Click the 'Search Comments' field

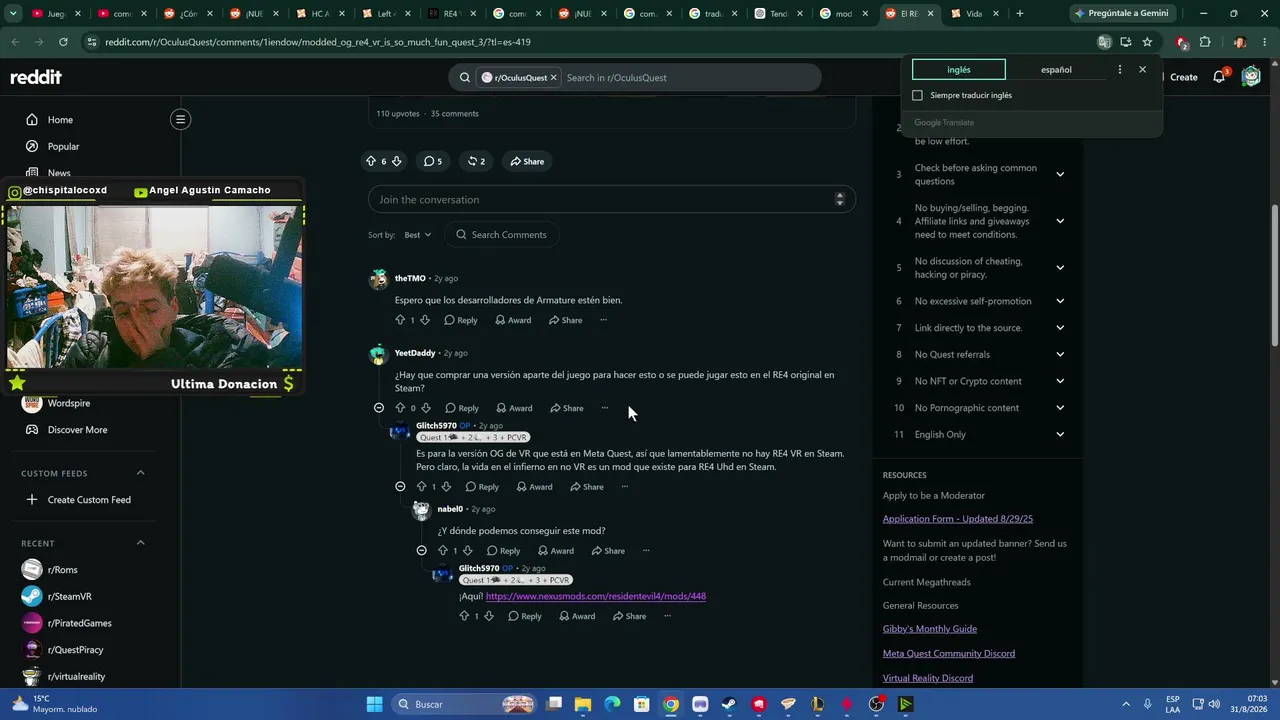click(x=502, y=235)
